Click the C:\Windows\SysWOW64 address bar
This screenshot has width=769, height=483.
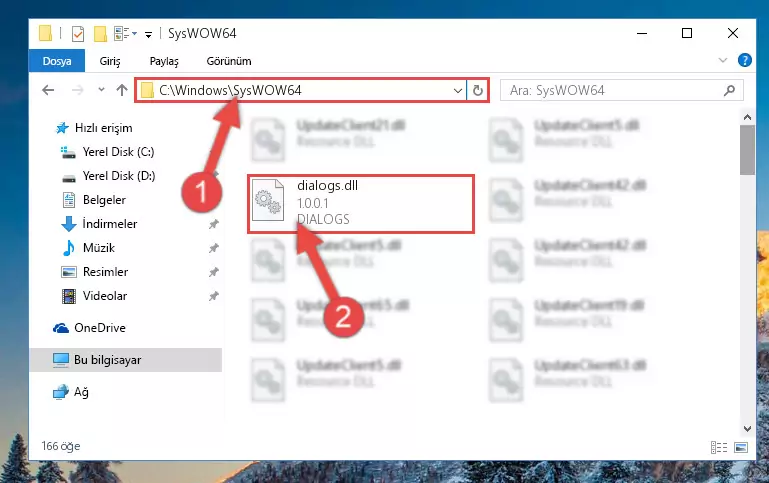(x=302, y=90)
